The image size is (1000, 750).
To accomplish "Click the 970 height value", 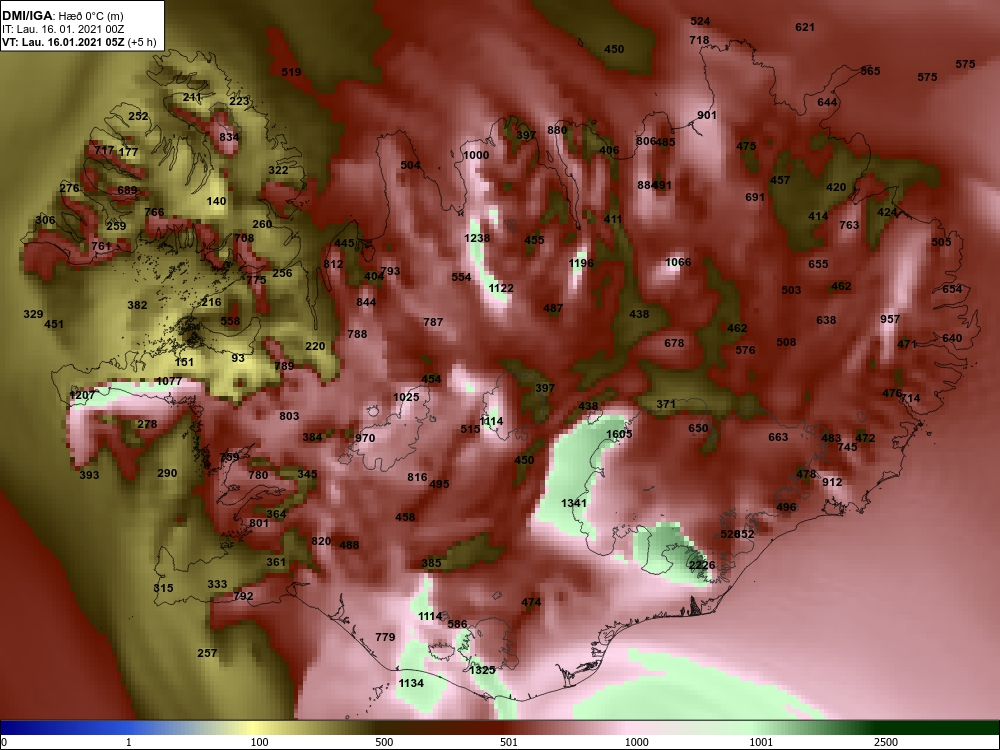I will click(365, 438).
